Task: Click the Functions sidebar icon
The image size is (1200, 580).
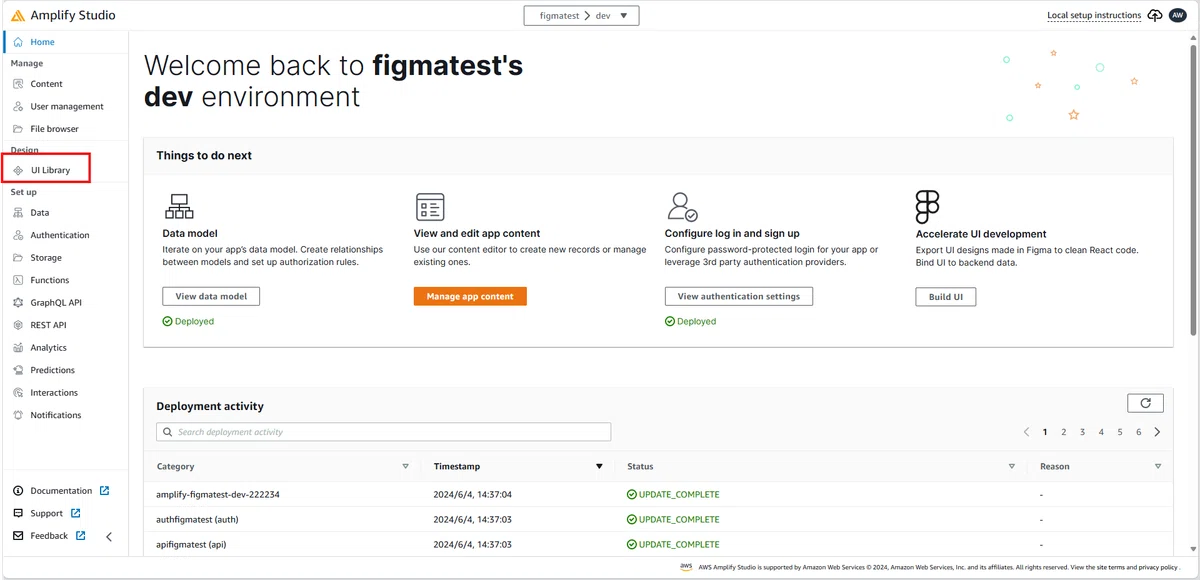Action: tap(18, 281)
